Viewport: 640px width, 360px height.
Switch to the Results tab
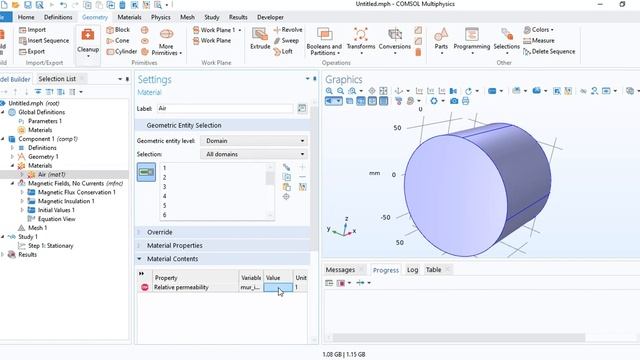(x=238, y=17)
